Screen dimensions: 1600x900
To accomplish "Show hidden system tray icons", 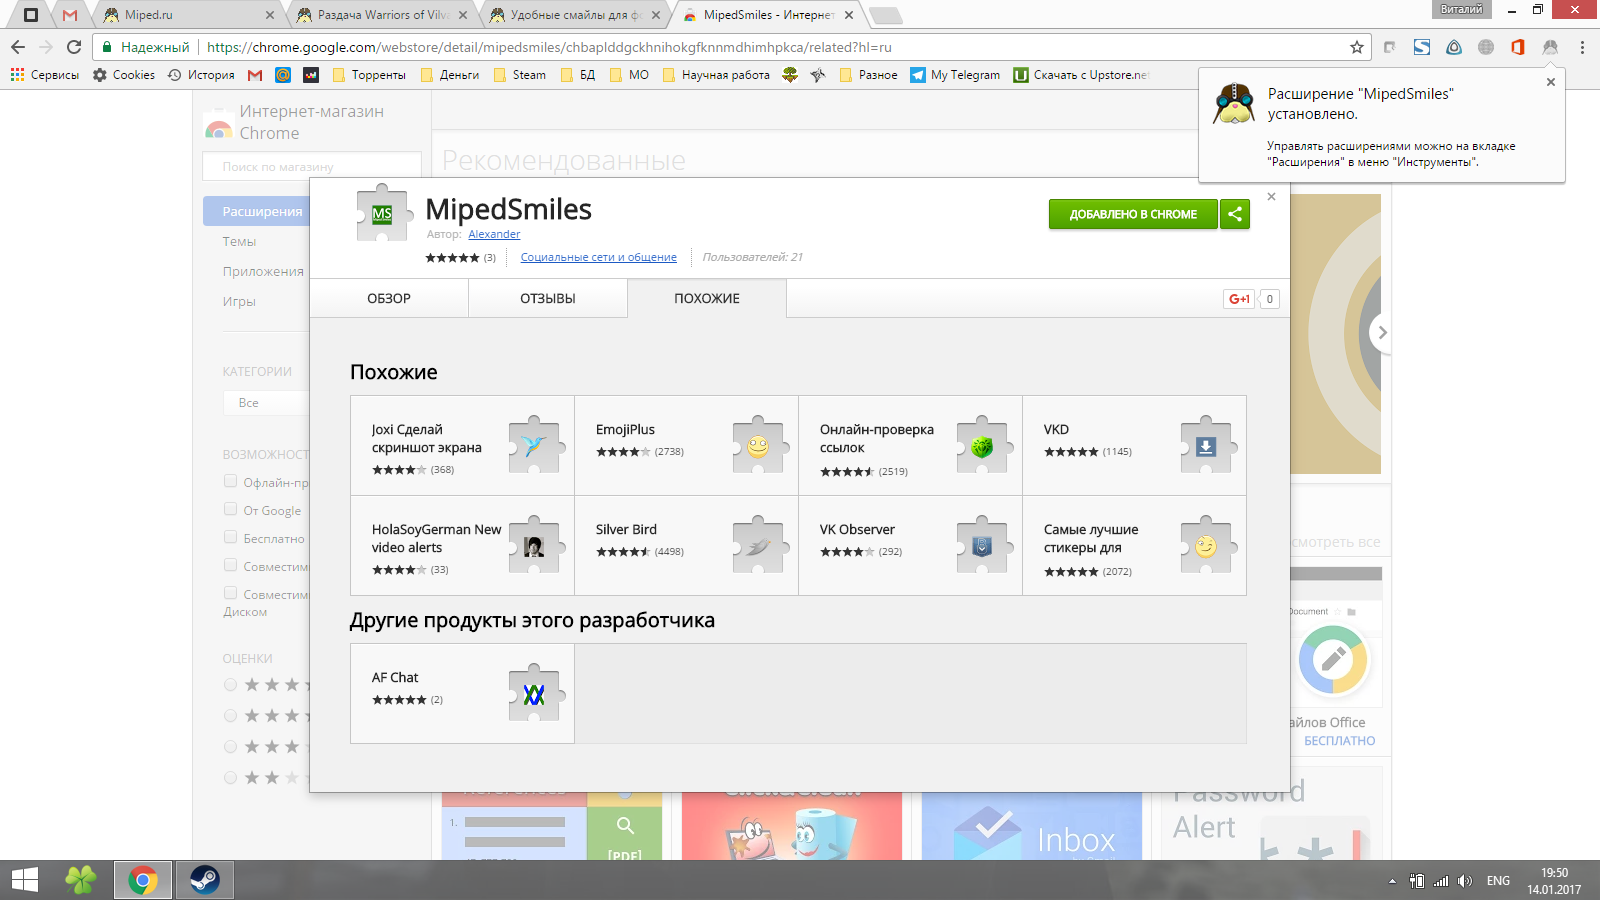I will (1392, 881).
